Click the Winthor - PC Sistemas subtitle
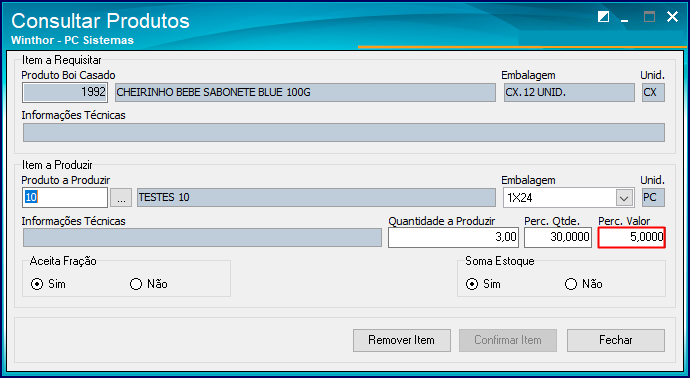690x378 pixels. pos(72,40)
